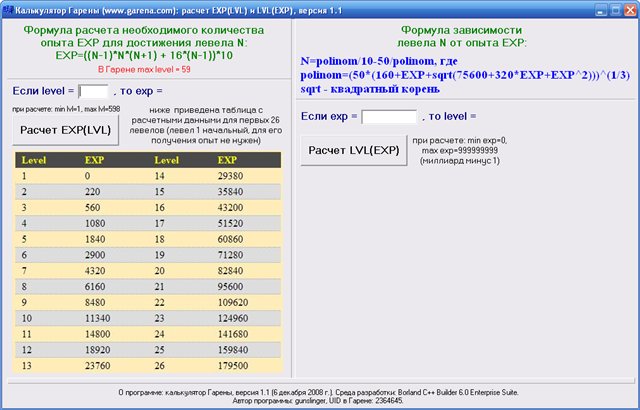Select EXP value 95600 in table
640x410 pixels.
[x=230, y=287]
